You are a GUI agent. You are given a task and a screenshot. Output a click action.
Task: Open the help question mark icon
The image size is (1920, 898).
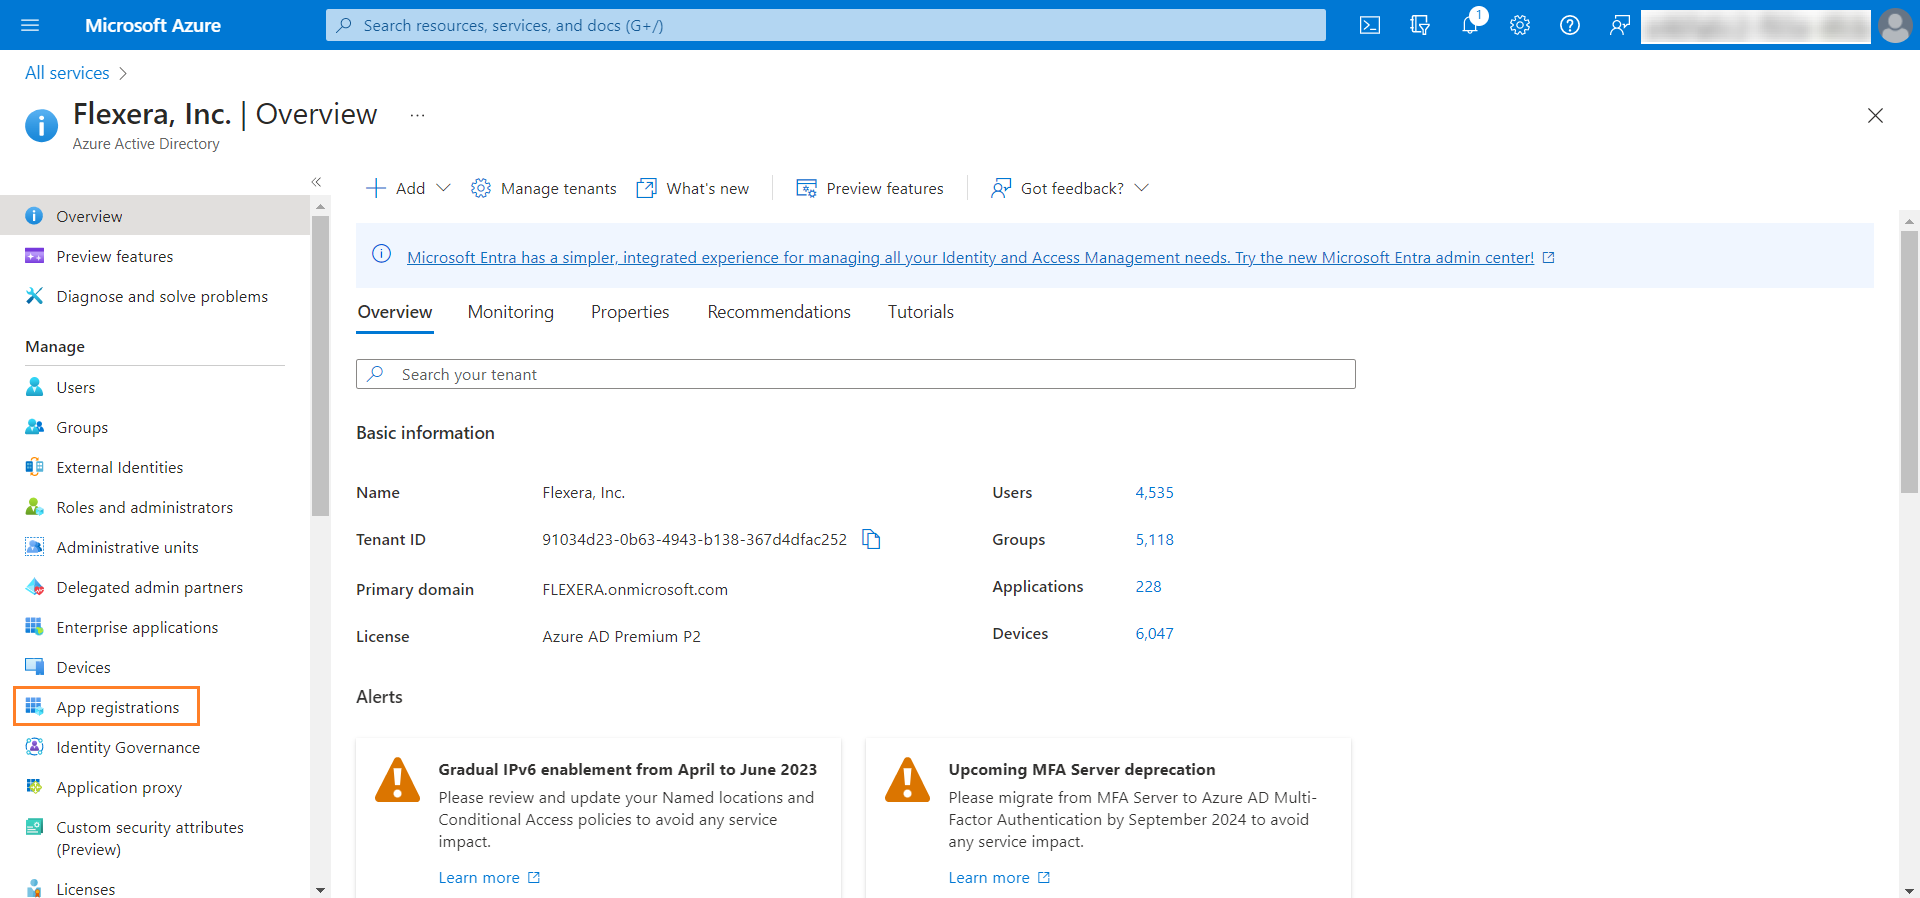pos(1569,25)
